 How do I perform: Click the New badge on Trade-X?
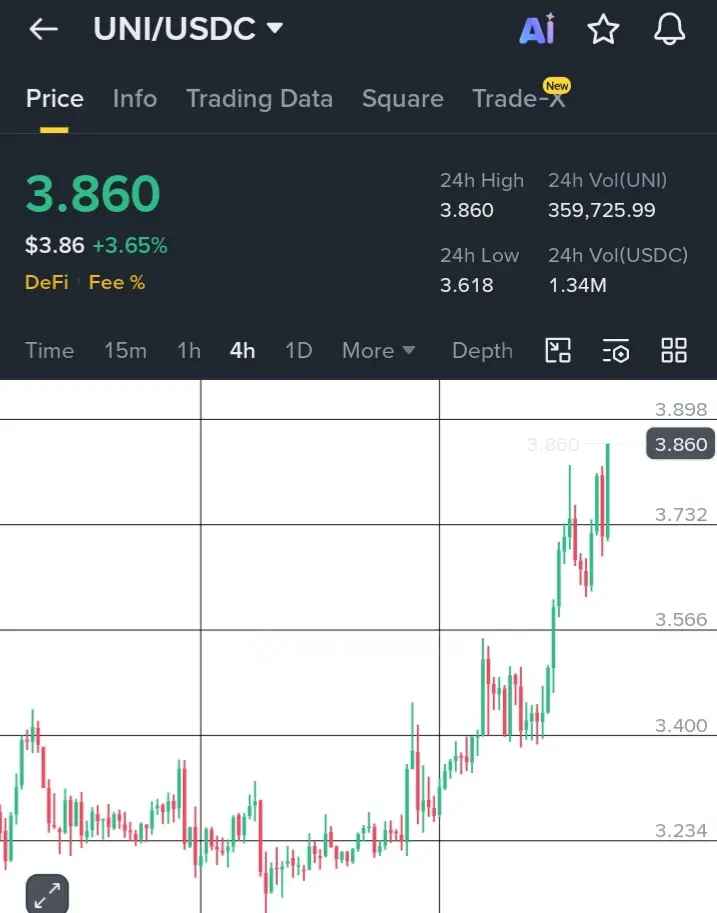pyautogui.click(x=557, y=86)
